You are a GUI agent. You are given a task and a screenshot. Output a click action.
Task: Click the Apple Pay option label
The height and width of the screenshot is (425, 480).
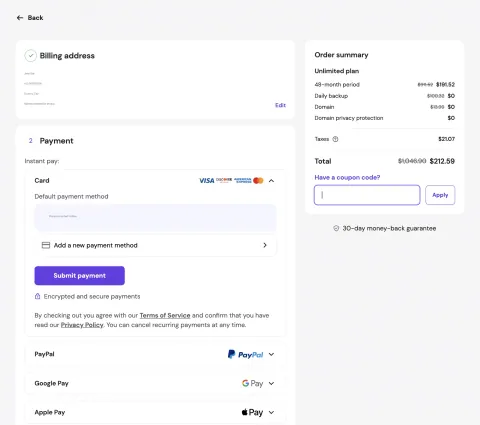(x=50, y=412)
